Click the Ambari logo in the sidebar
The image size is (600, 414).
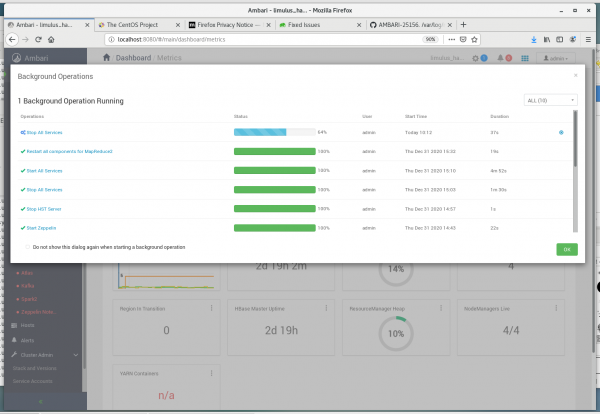pyautogui.click(x=16, y=58)
